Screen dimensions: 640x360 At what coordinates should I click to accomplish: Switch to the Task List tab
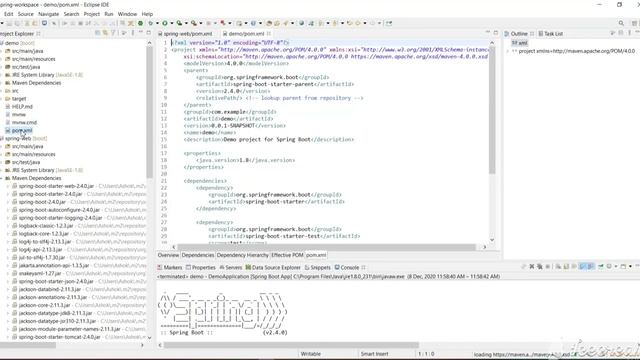(551, 33)
